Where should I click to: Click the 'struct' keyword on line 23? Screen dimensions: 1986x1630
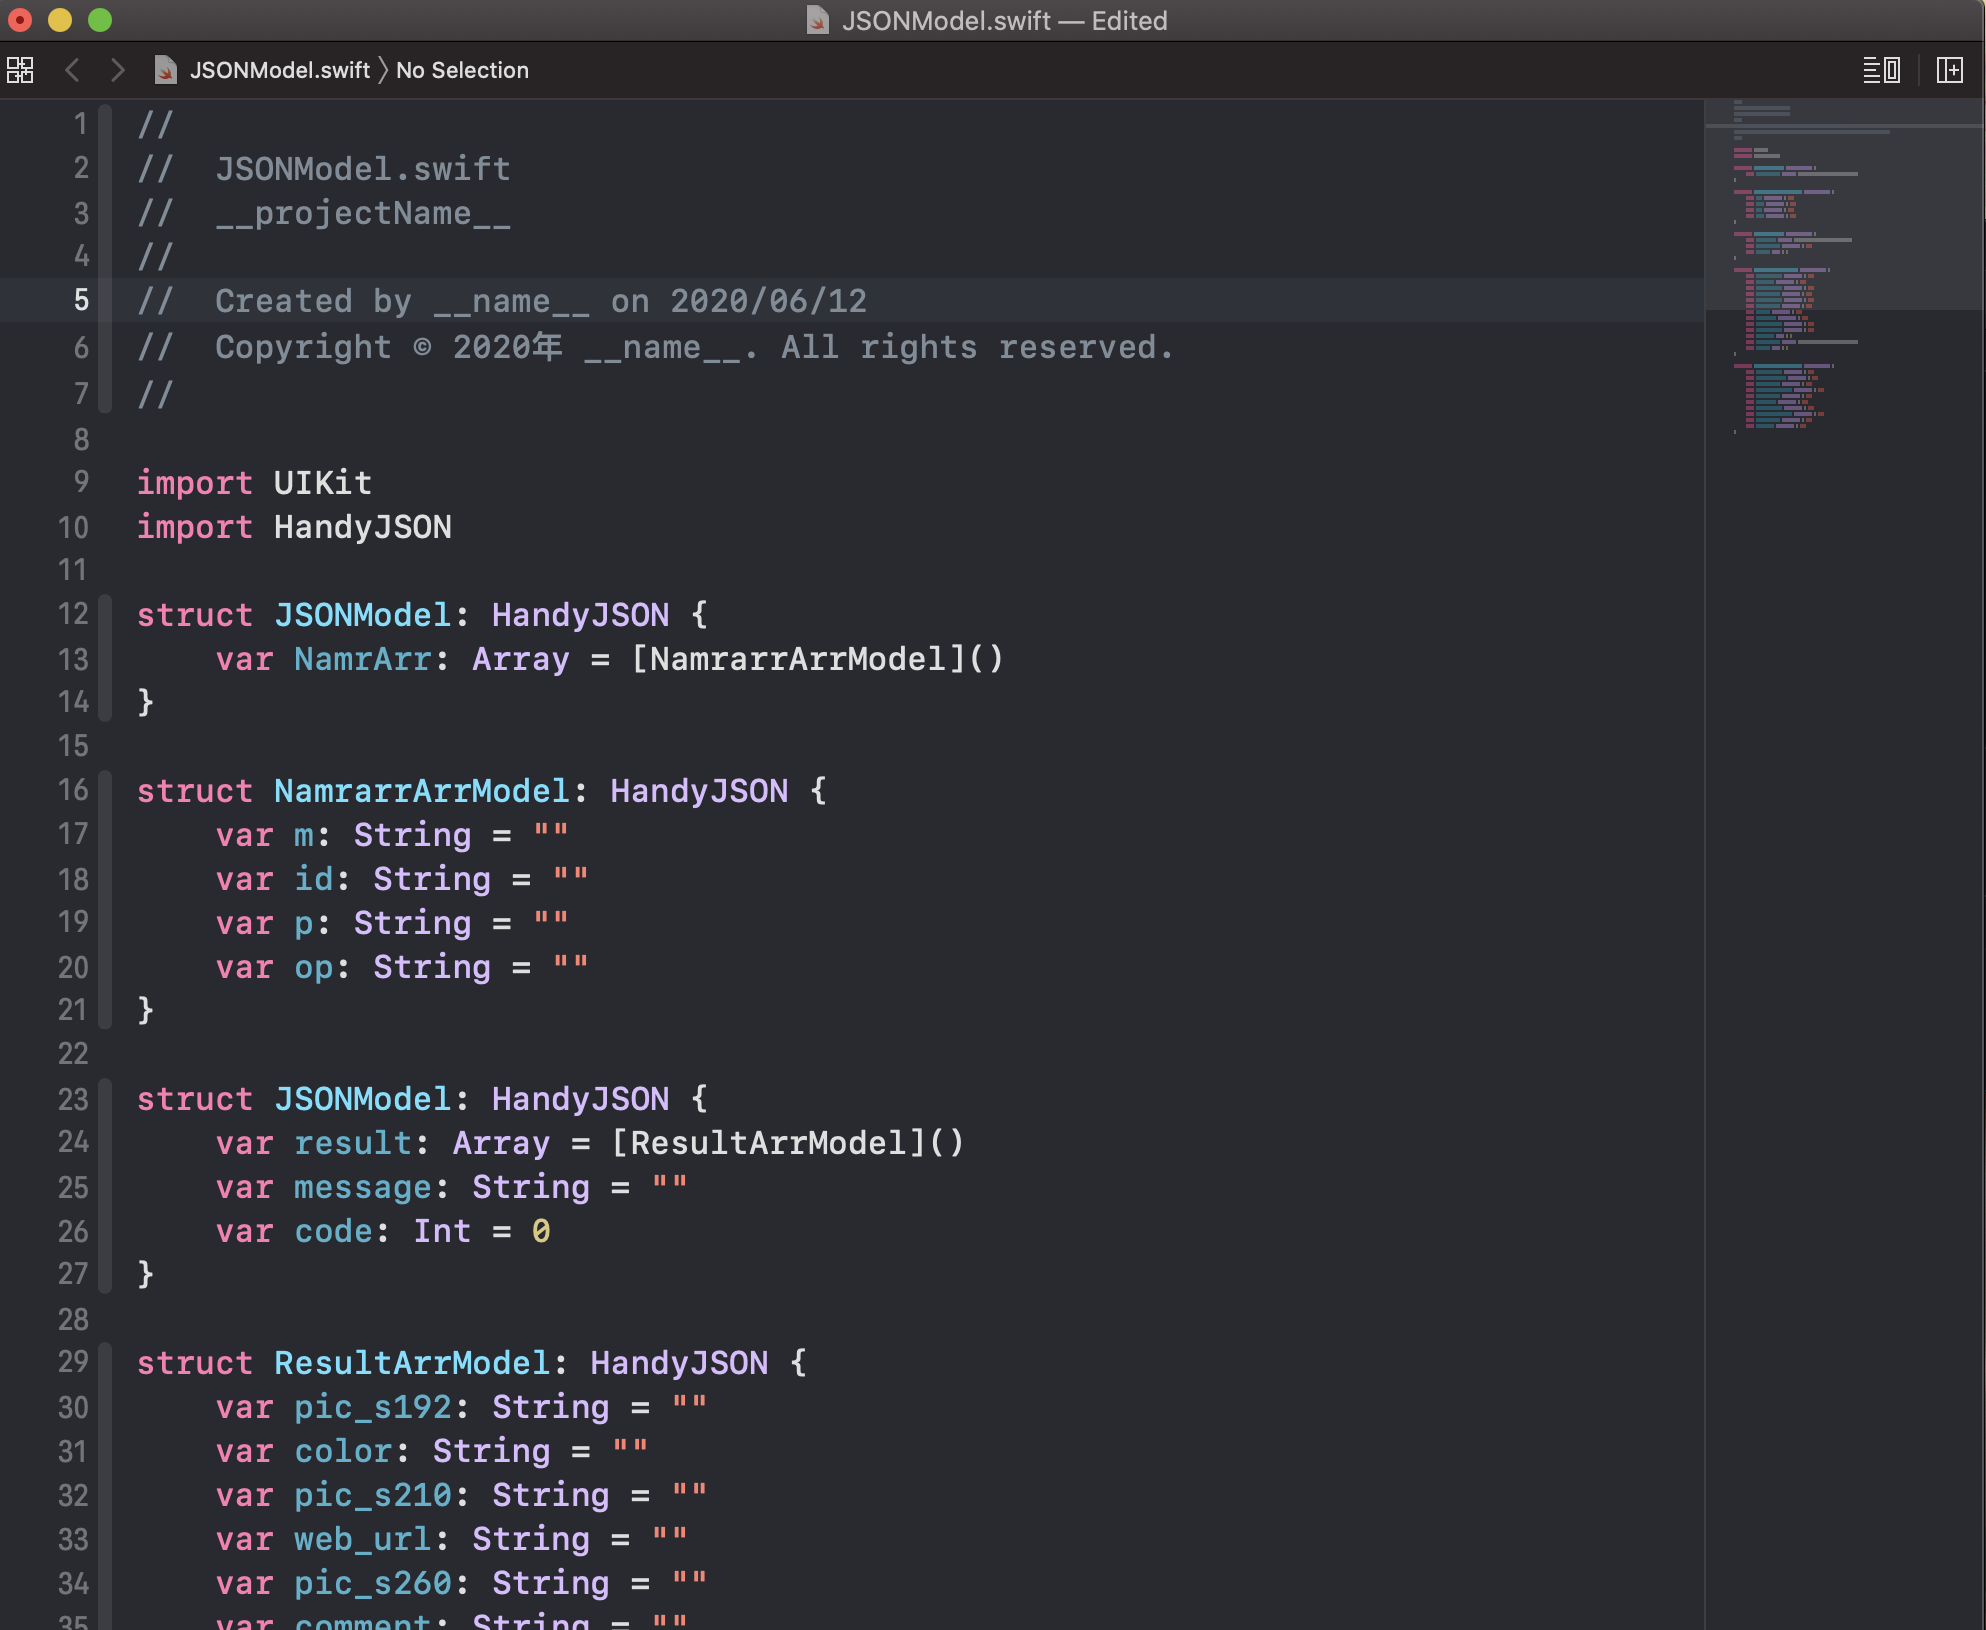click(195, 1098)
